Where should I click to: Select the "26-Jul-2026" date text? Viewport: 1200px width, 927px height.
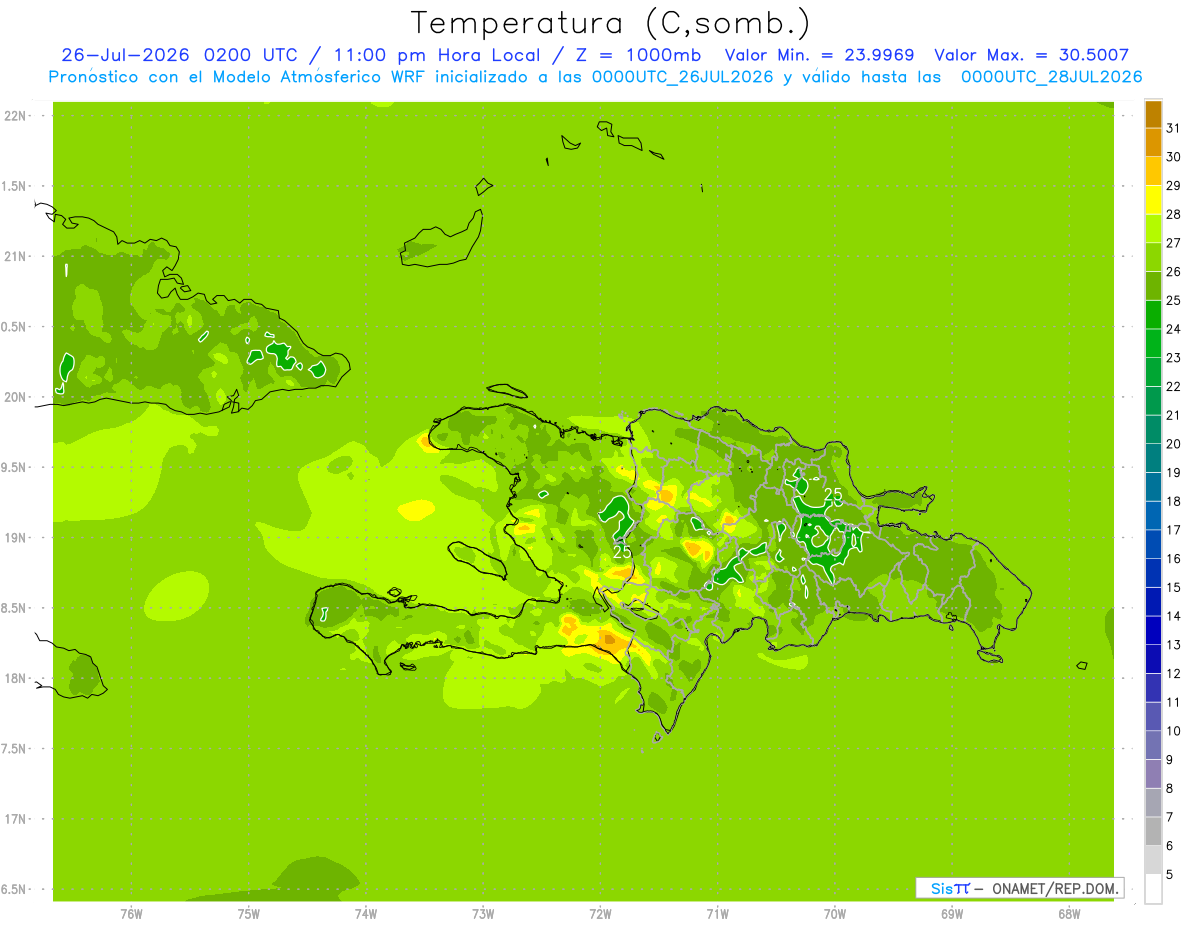125,55
